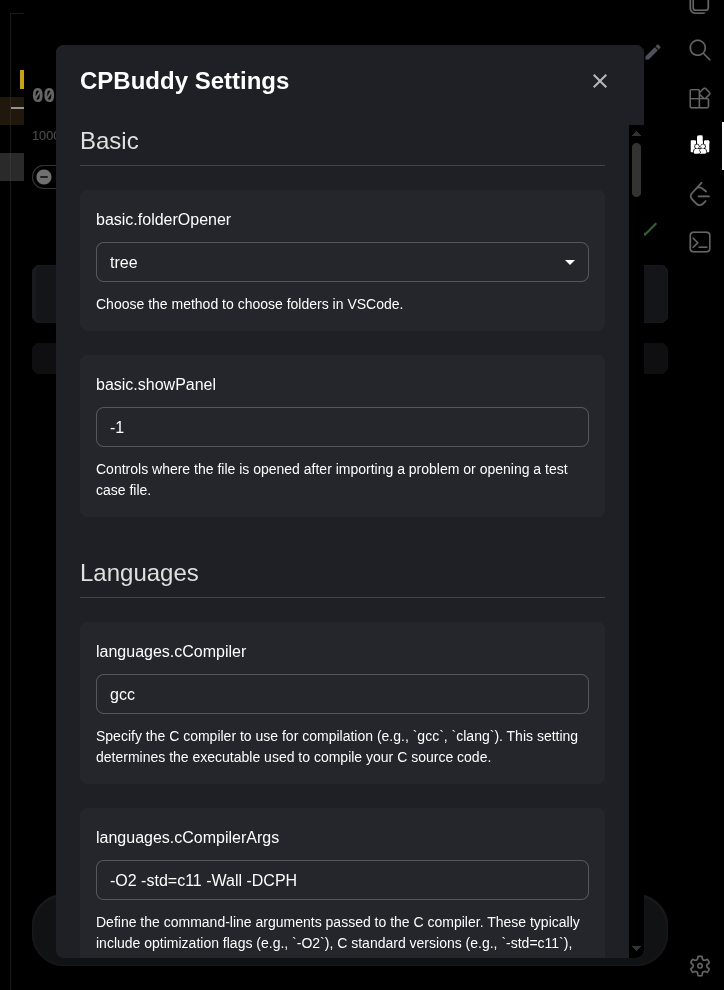Click "Specify the C compiler to use" description
Viewport: 724px width, 990px height.
(337, 746)
